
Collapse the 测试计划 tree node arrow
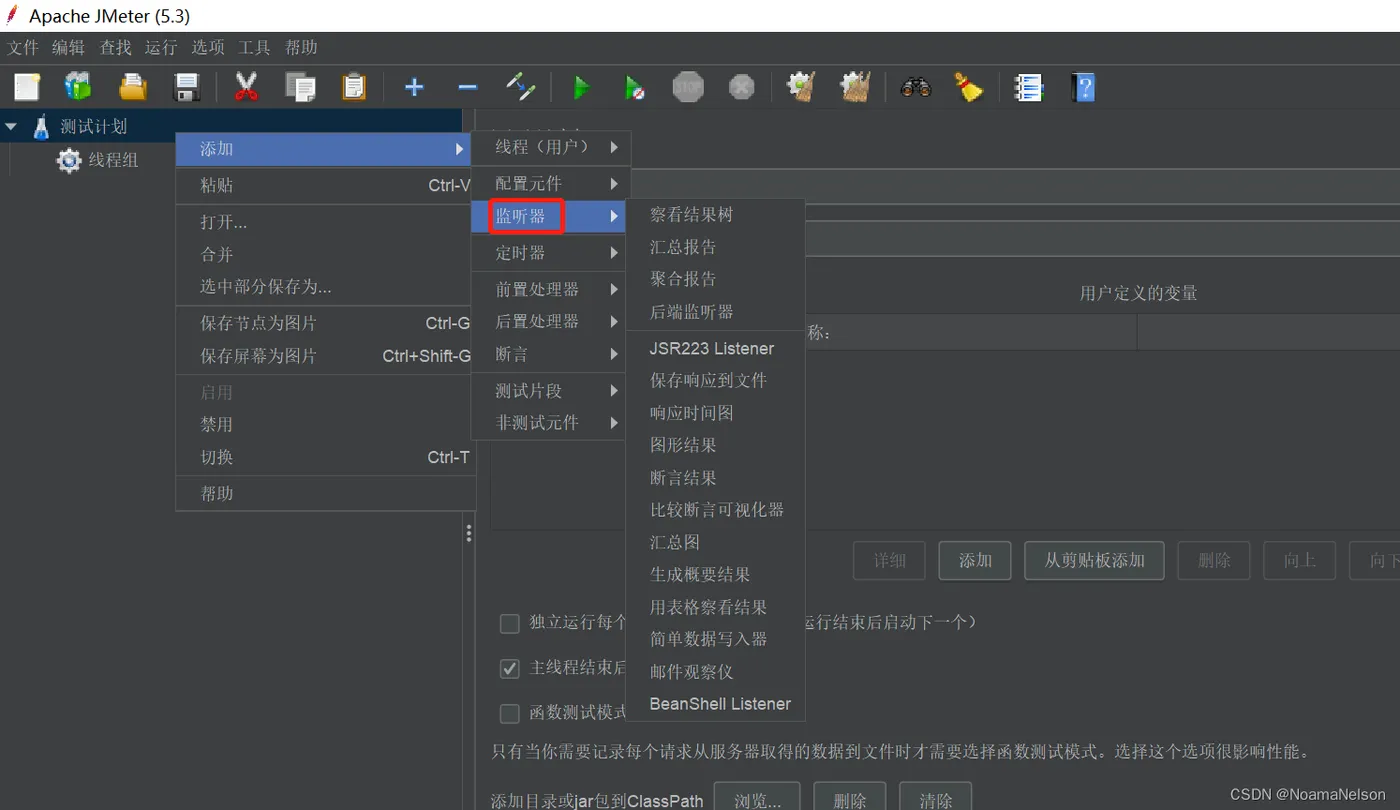(x=11, y=127)
